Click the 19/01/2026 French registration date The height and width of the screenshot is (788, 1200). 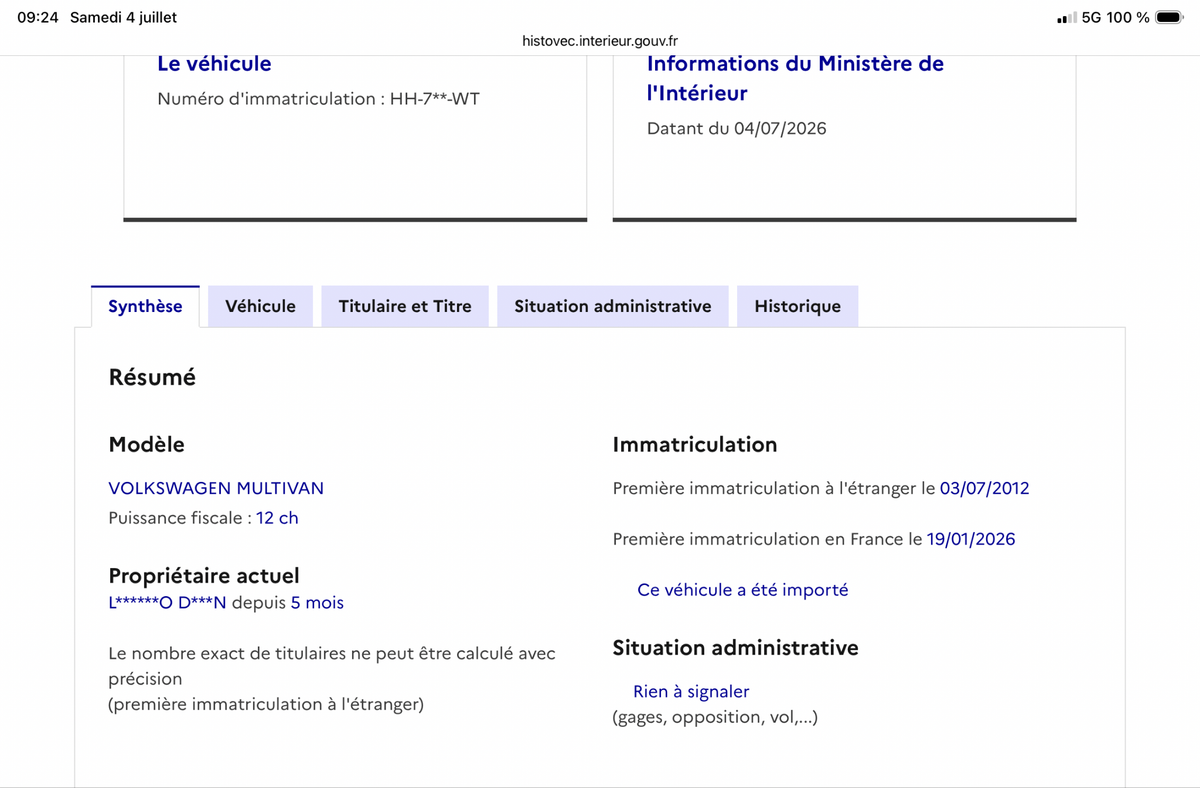pos(971,539)
